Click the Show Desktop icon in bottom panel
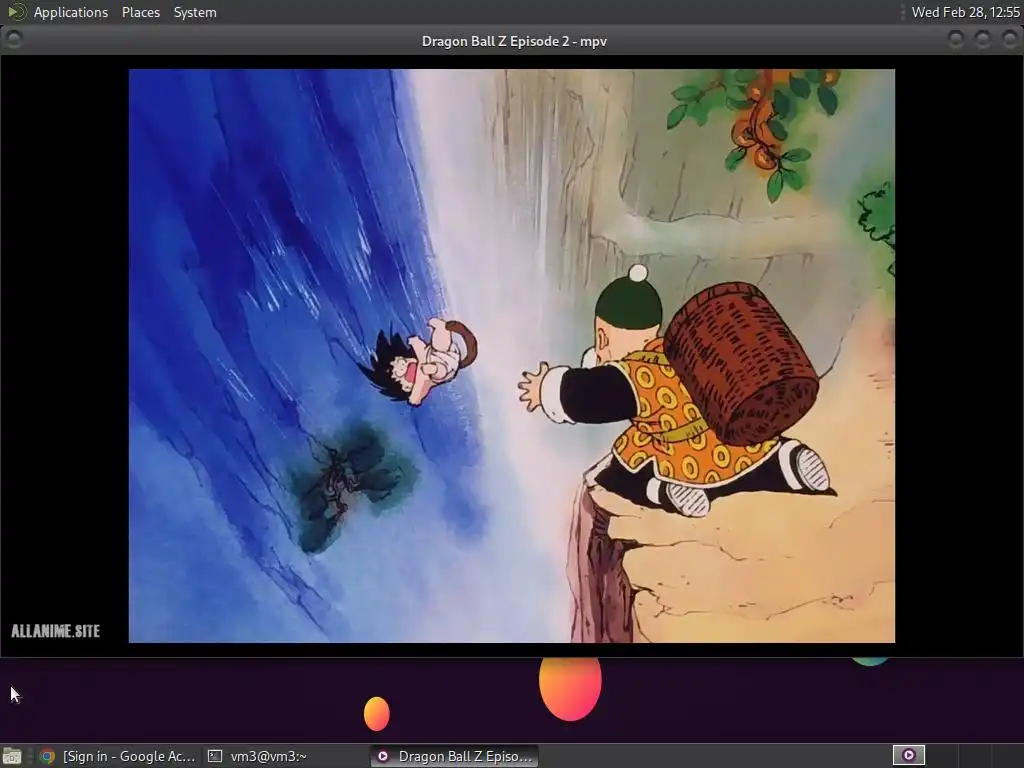 (12, 756)
